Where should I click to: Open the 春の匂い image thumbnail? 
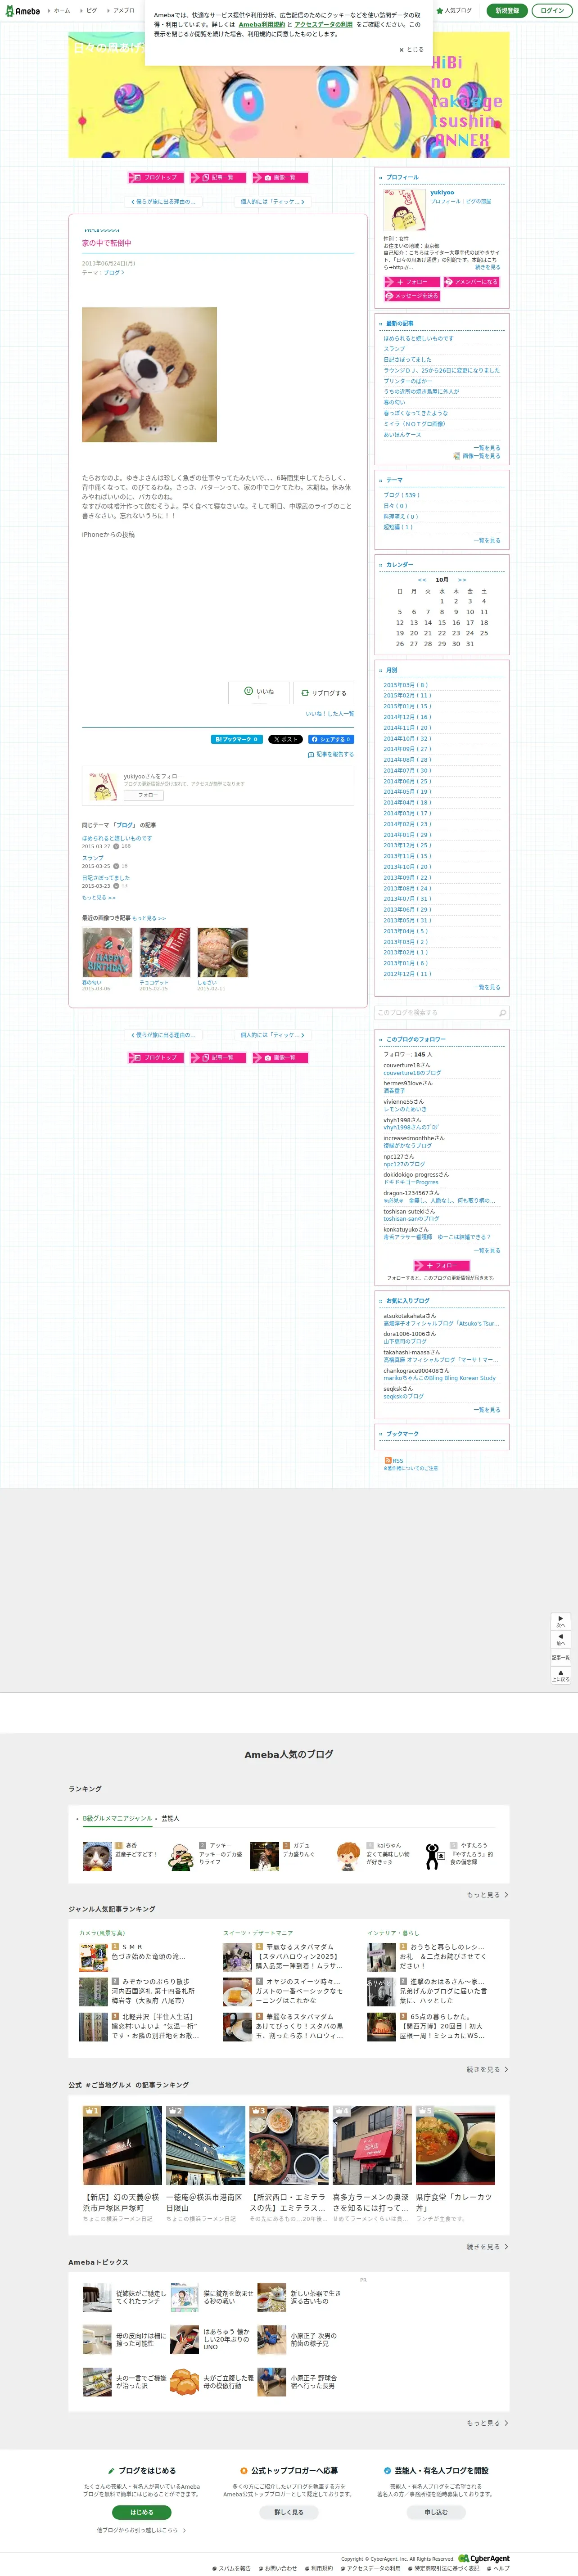107,952
